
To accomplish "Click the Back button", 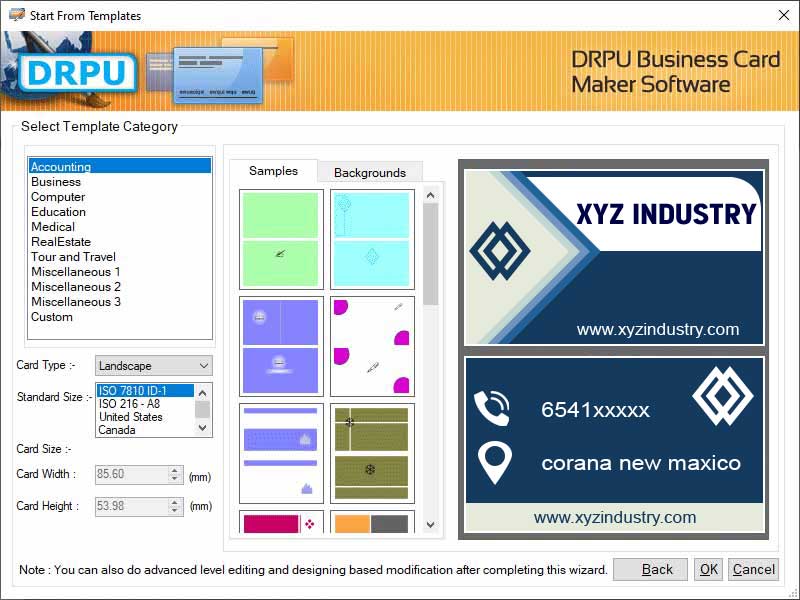I will (651, 569).
